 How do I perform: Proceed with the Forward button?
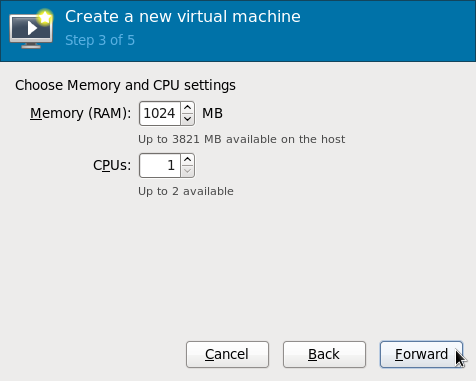click(421, 354)
